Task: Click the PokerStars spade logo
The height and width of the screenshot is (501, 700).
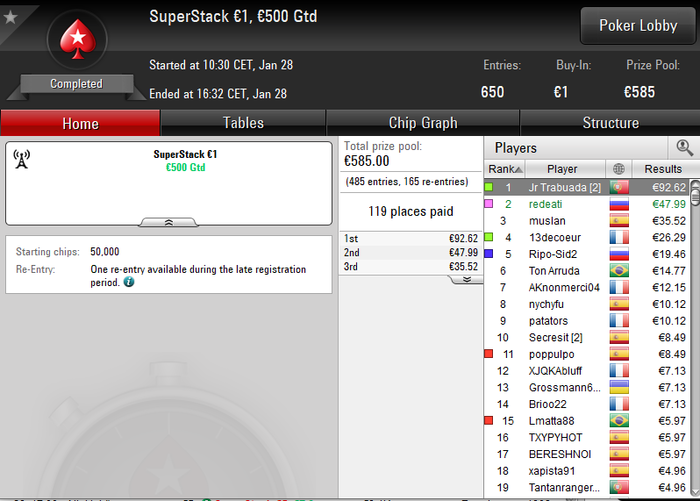Action: click(78, 39)
